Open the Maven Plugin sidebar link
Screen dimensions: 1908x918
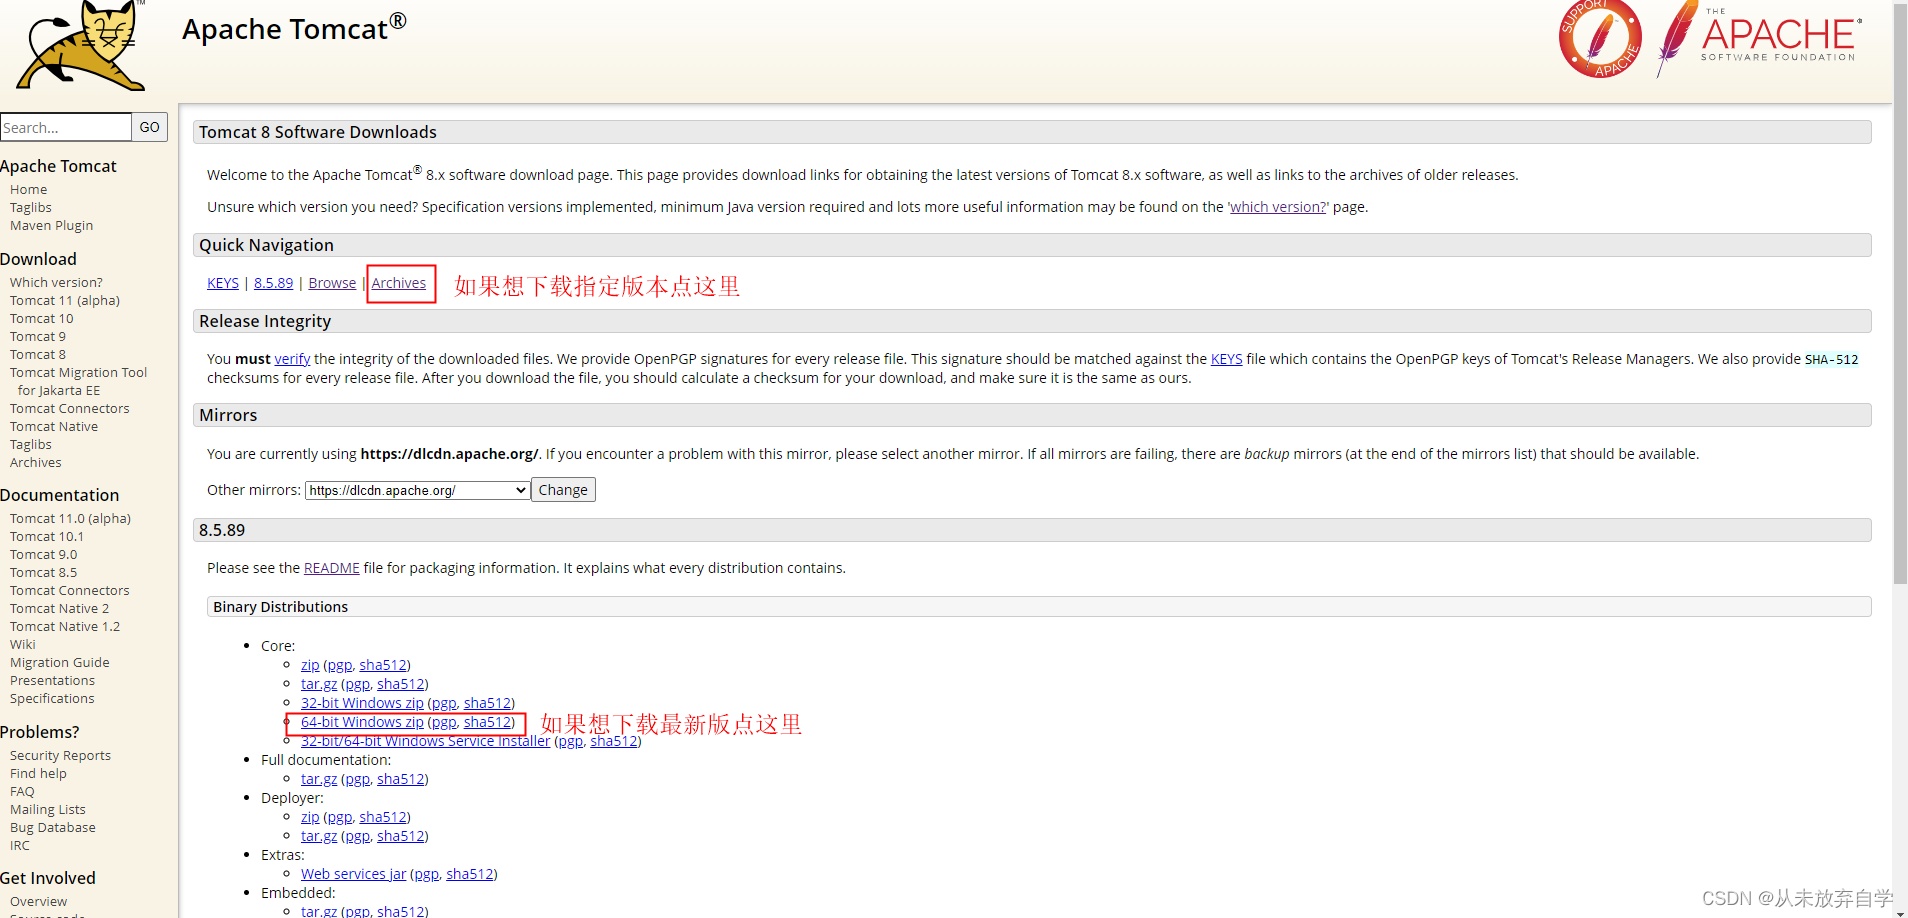click(x=51, y=226)
